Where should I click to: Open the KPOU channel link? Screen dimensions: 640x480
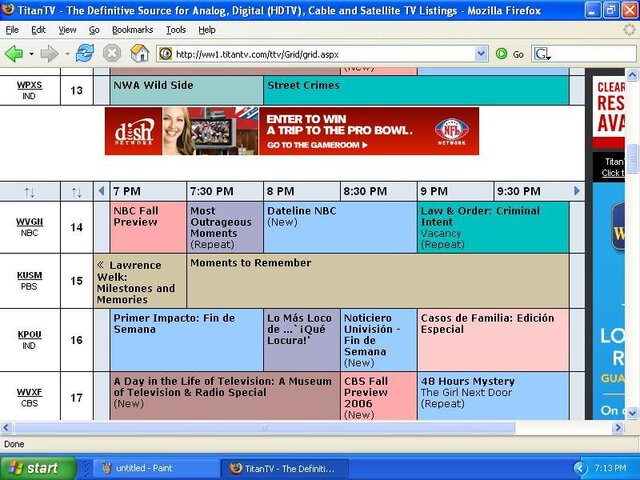tap(29, 334)
